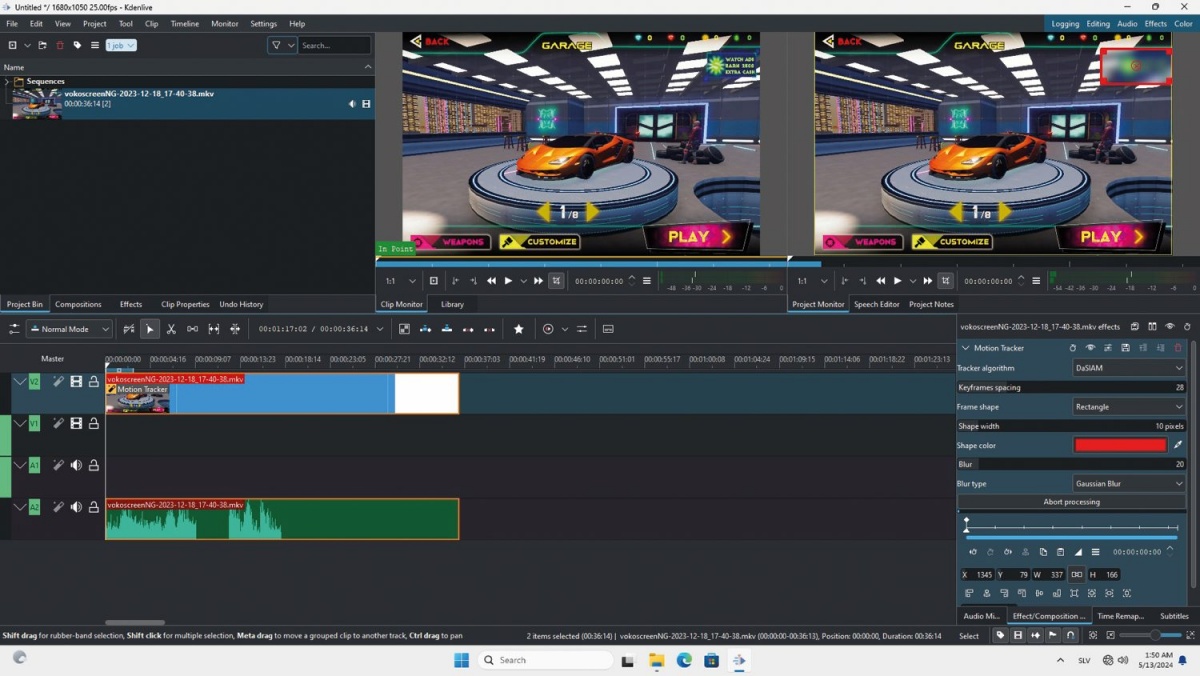This screenshot has height=676, width=1200.
Task: Adjust the Keyframes spacing slider
Action: click(x=1071, y=387)
